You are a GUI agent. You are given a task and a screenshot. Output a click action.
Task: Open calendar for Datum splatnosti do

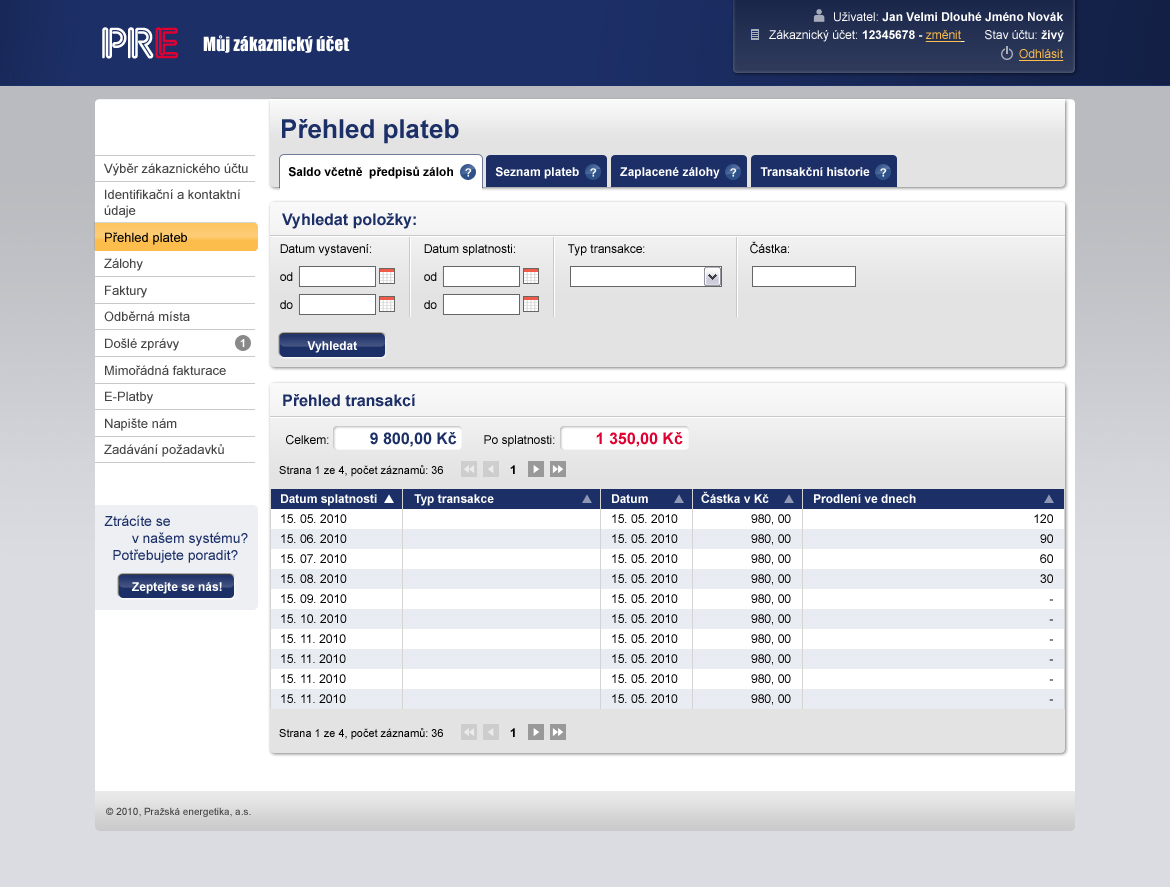pos(531,304)
